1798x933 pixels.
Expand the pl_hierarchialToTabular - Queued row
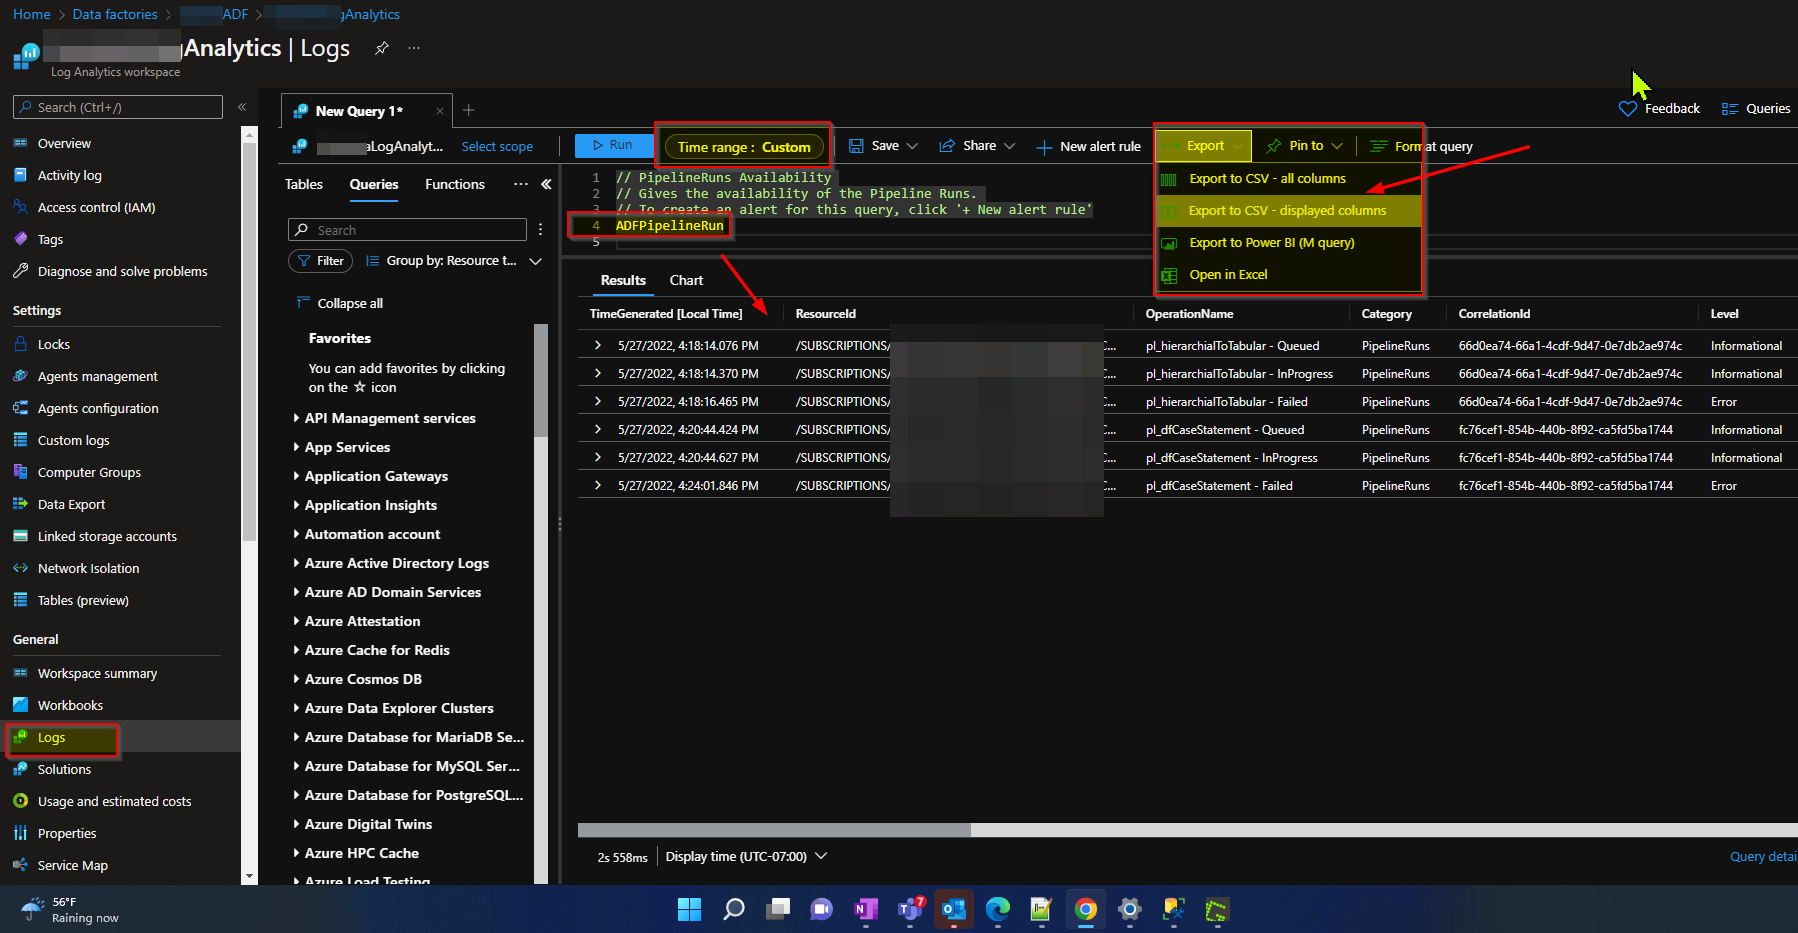click(x=598, y=345)
